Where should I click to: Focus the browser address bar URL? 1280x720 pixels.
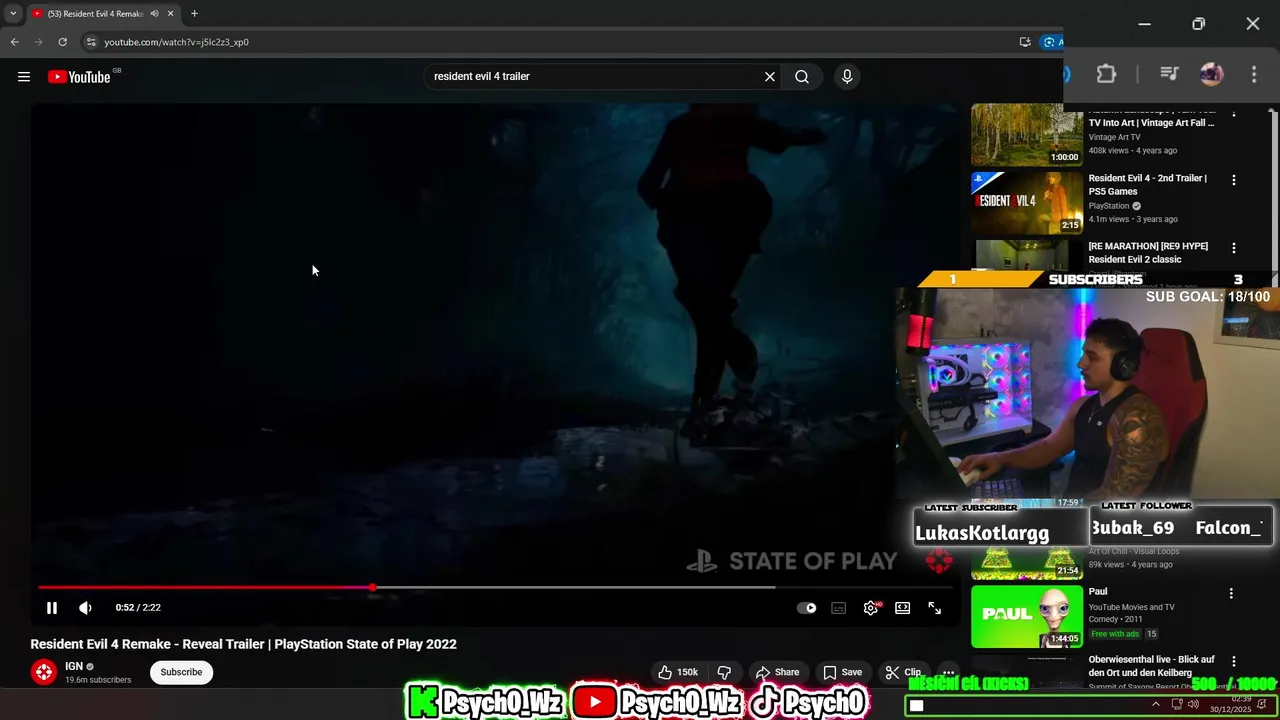(176, 42)
